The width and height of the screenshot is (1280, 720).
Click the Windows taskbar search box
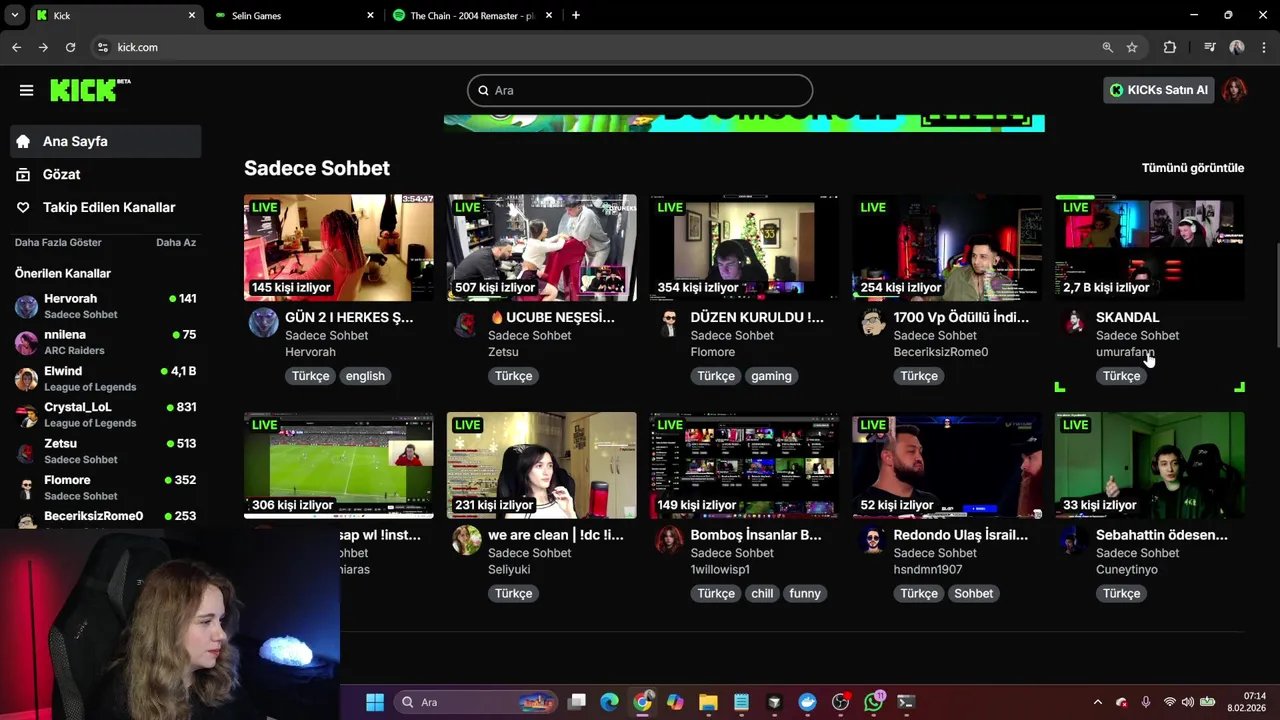pyautogui.click(x=475, y=702)
